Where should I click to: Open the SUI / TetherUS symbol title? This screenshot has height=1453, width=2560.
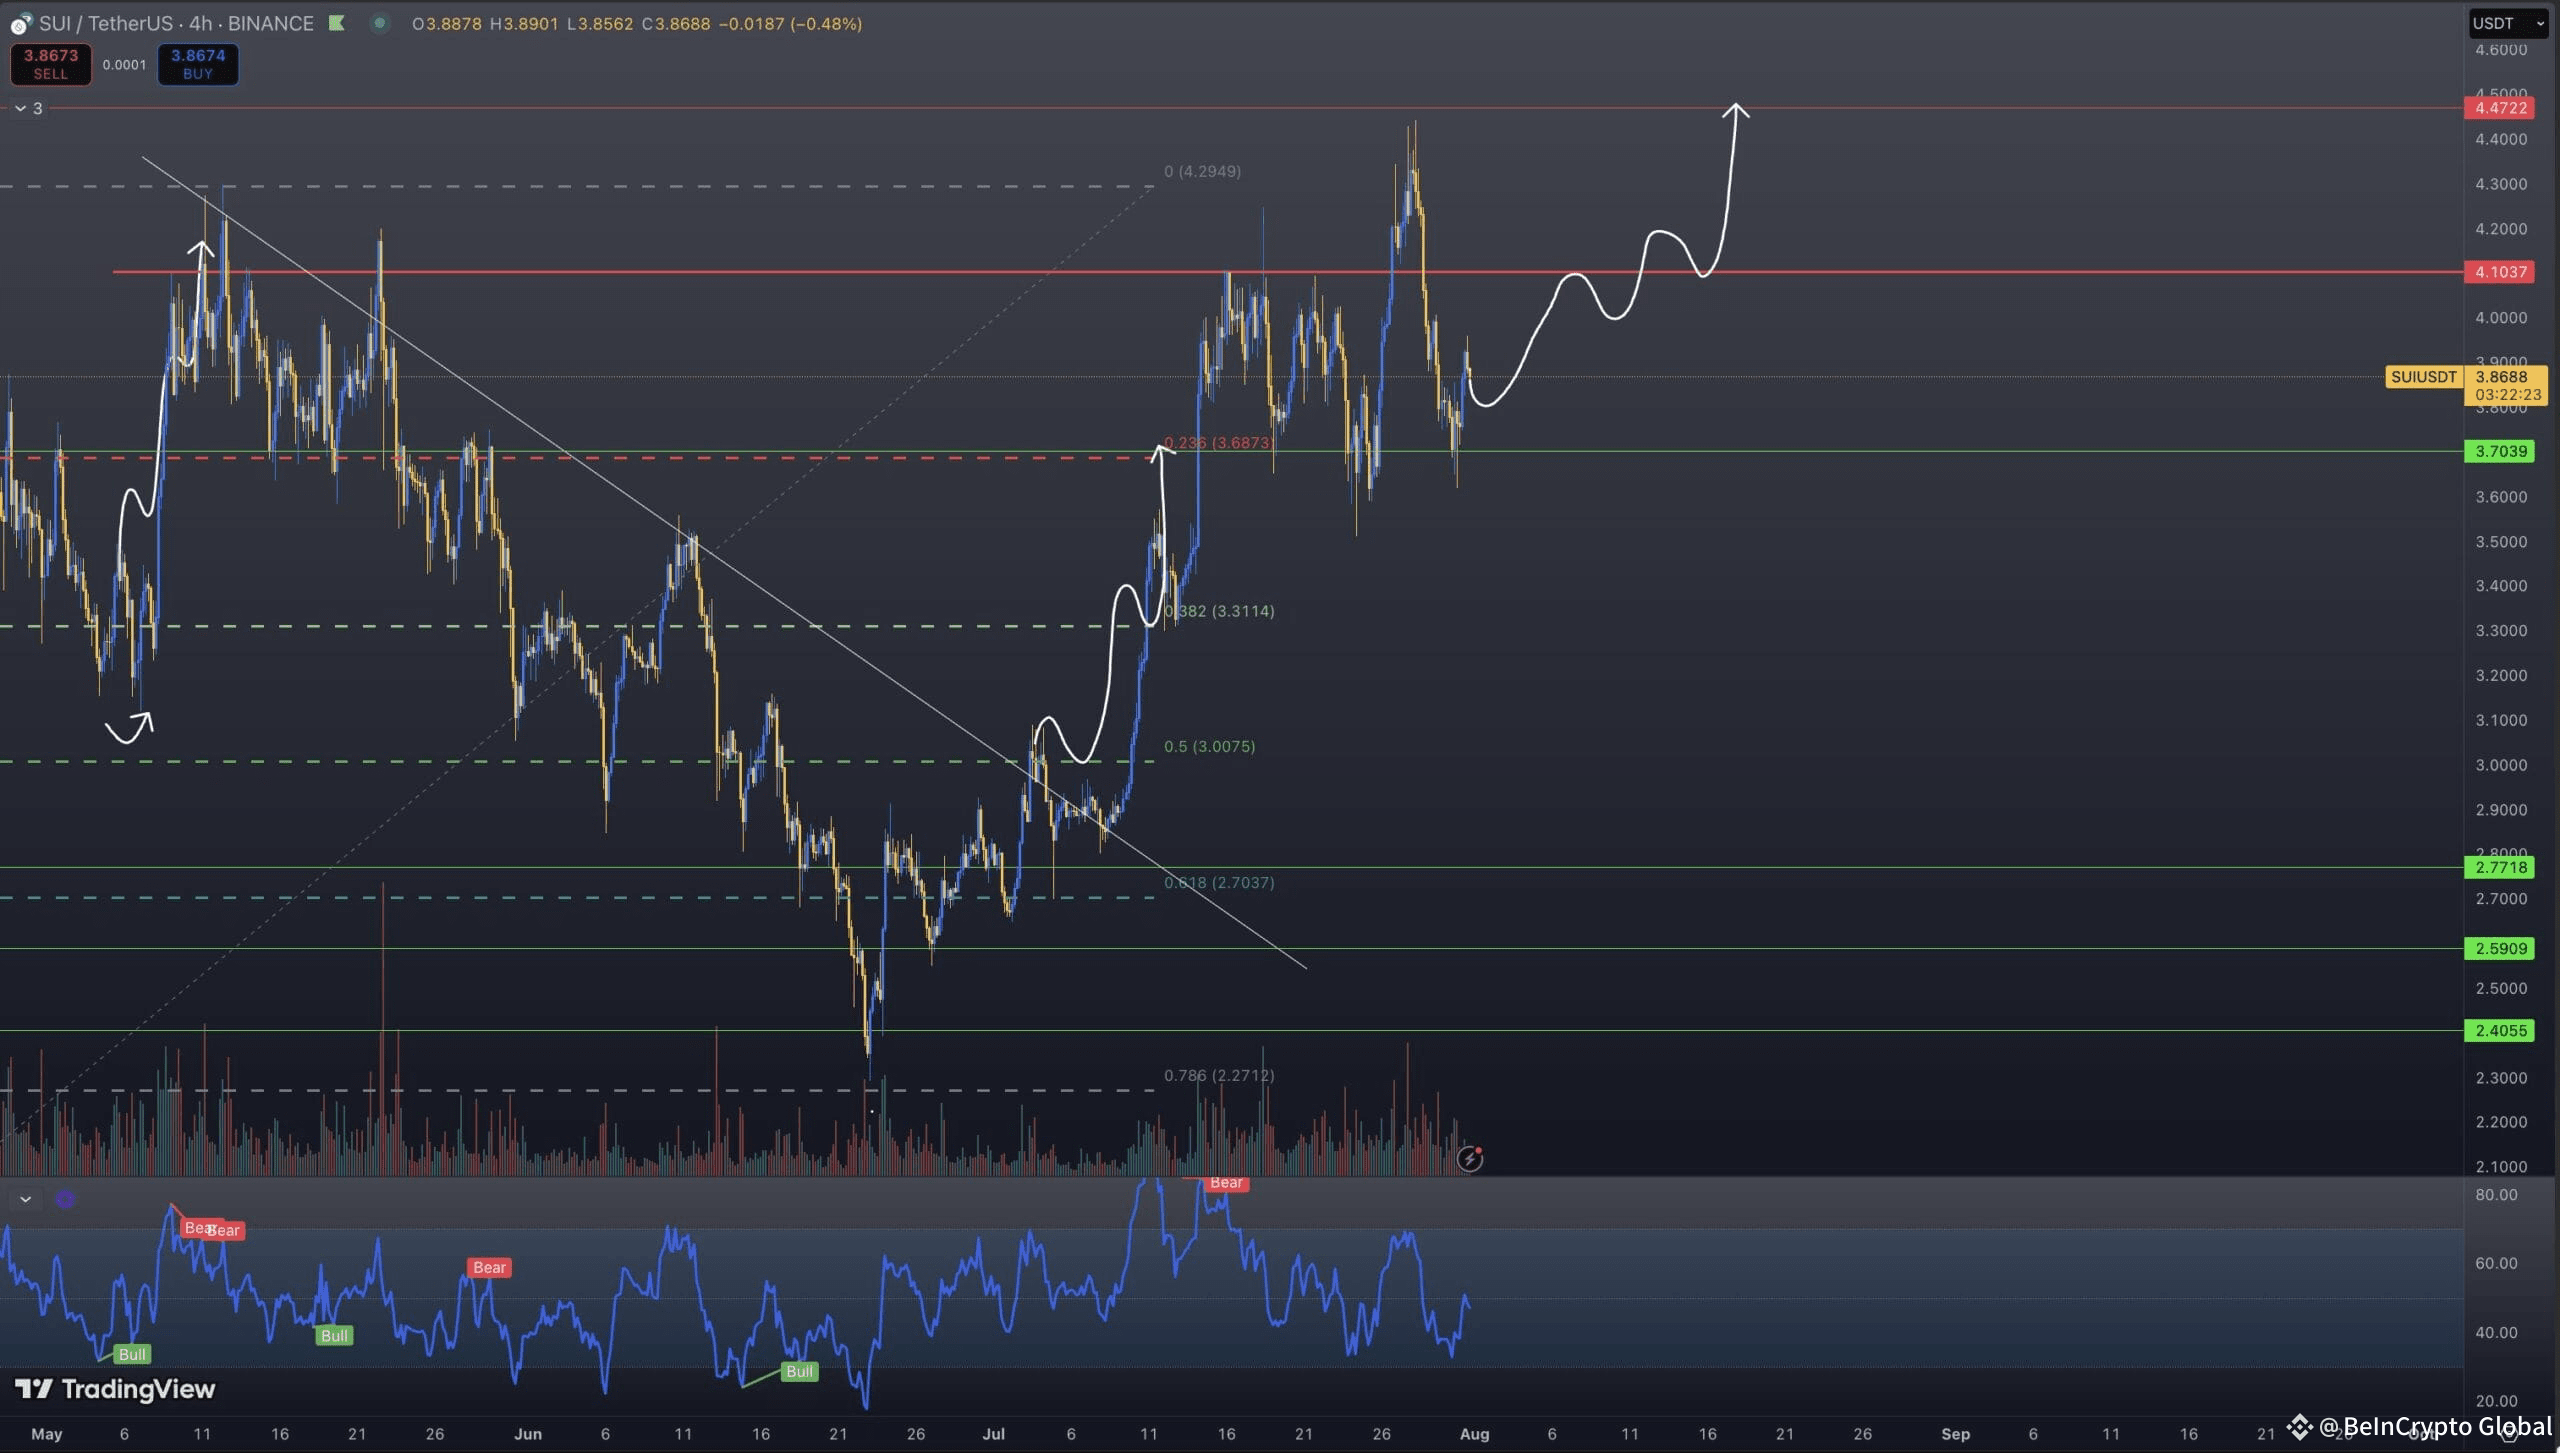pyautogui.click(x=176, y=23)
